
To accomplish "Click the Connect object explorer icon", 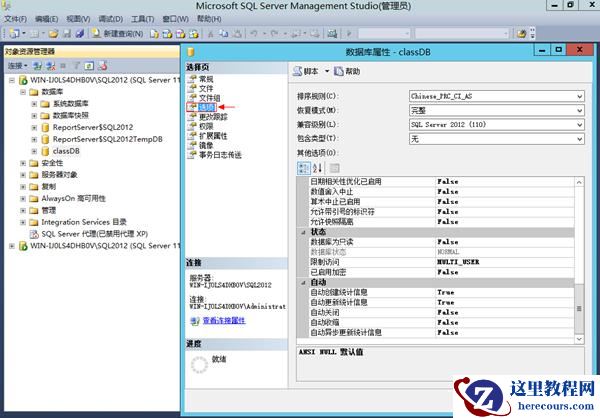I will pyautogui.click(x=37, y=66).
